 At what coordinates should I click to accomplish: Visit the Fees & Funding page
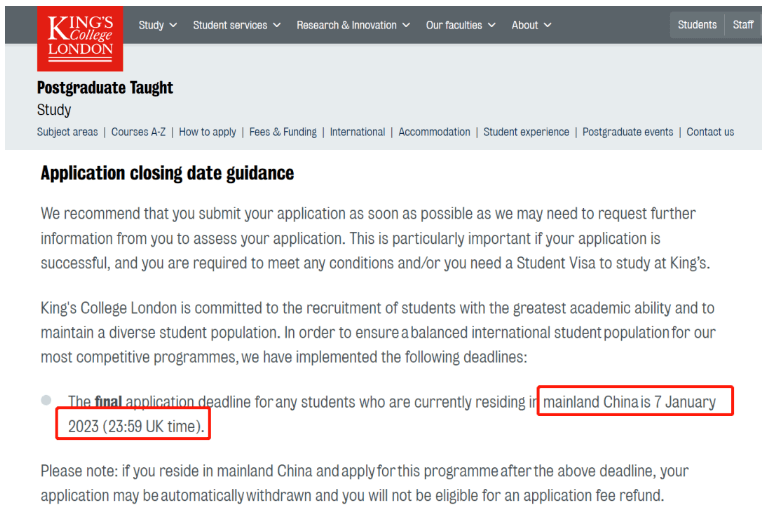pos(283,132)
